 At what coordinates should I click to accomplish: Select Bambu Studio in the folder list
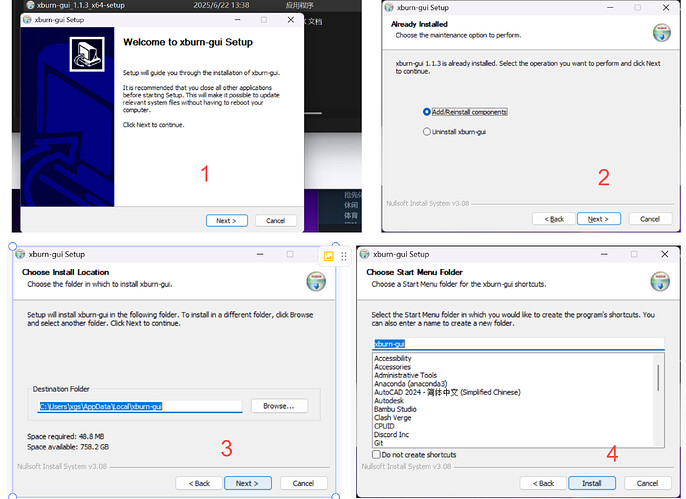pos(395,409)
